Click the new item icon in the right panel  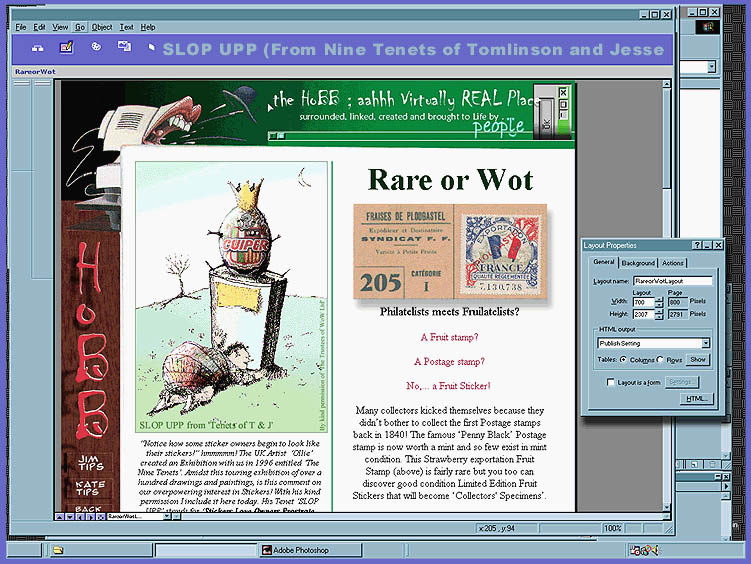(694, 464)
